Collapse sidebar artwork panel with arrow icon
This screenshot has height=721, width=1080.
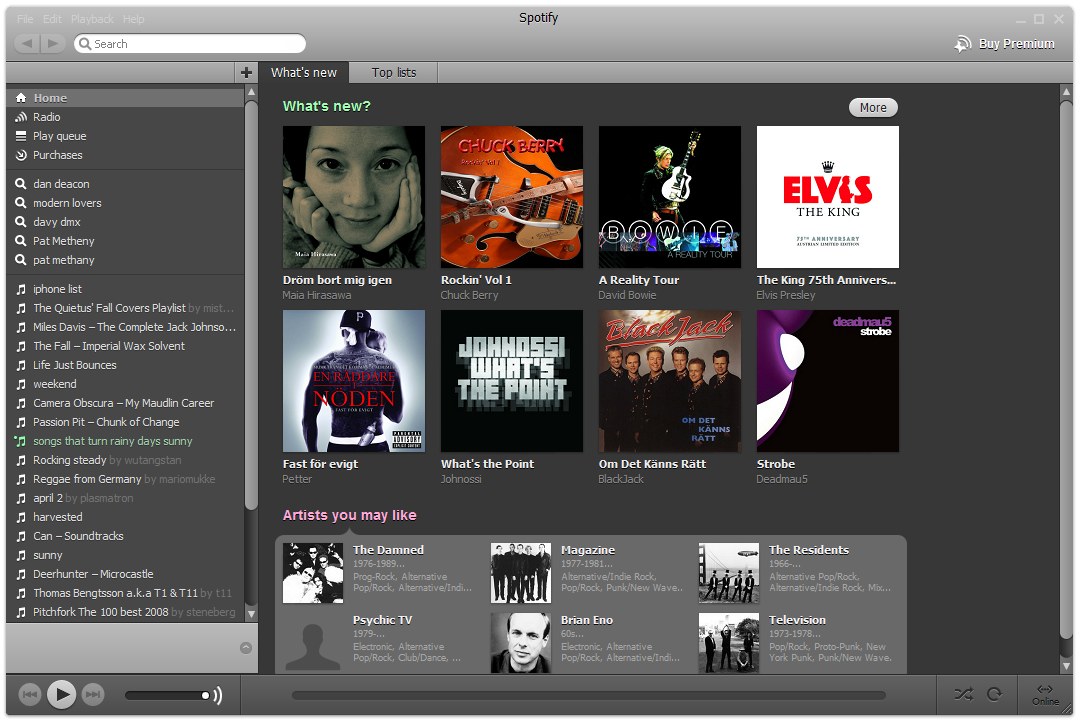(246, 648)
